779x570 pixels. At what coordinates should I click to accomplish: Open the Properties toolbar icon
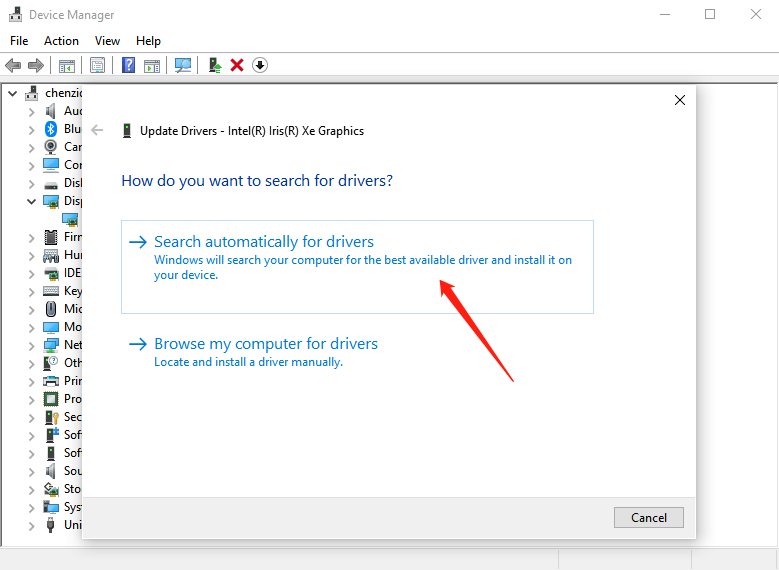[97, 65]
